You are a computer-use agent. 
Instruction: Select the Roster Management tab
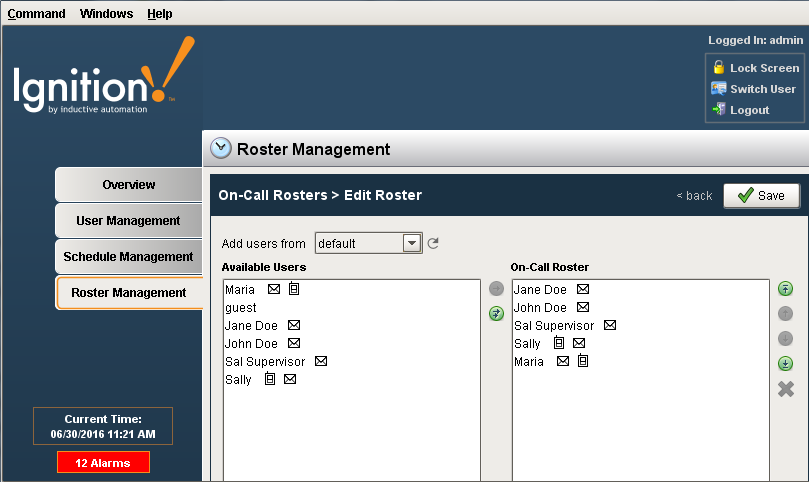coord(129,293)
